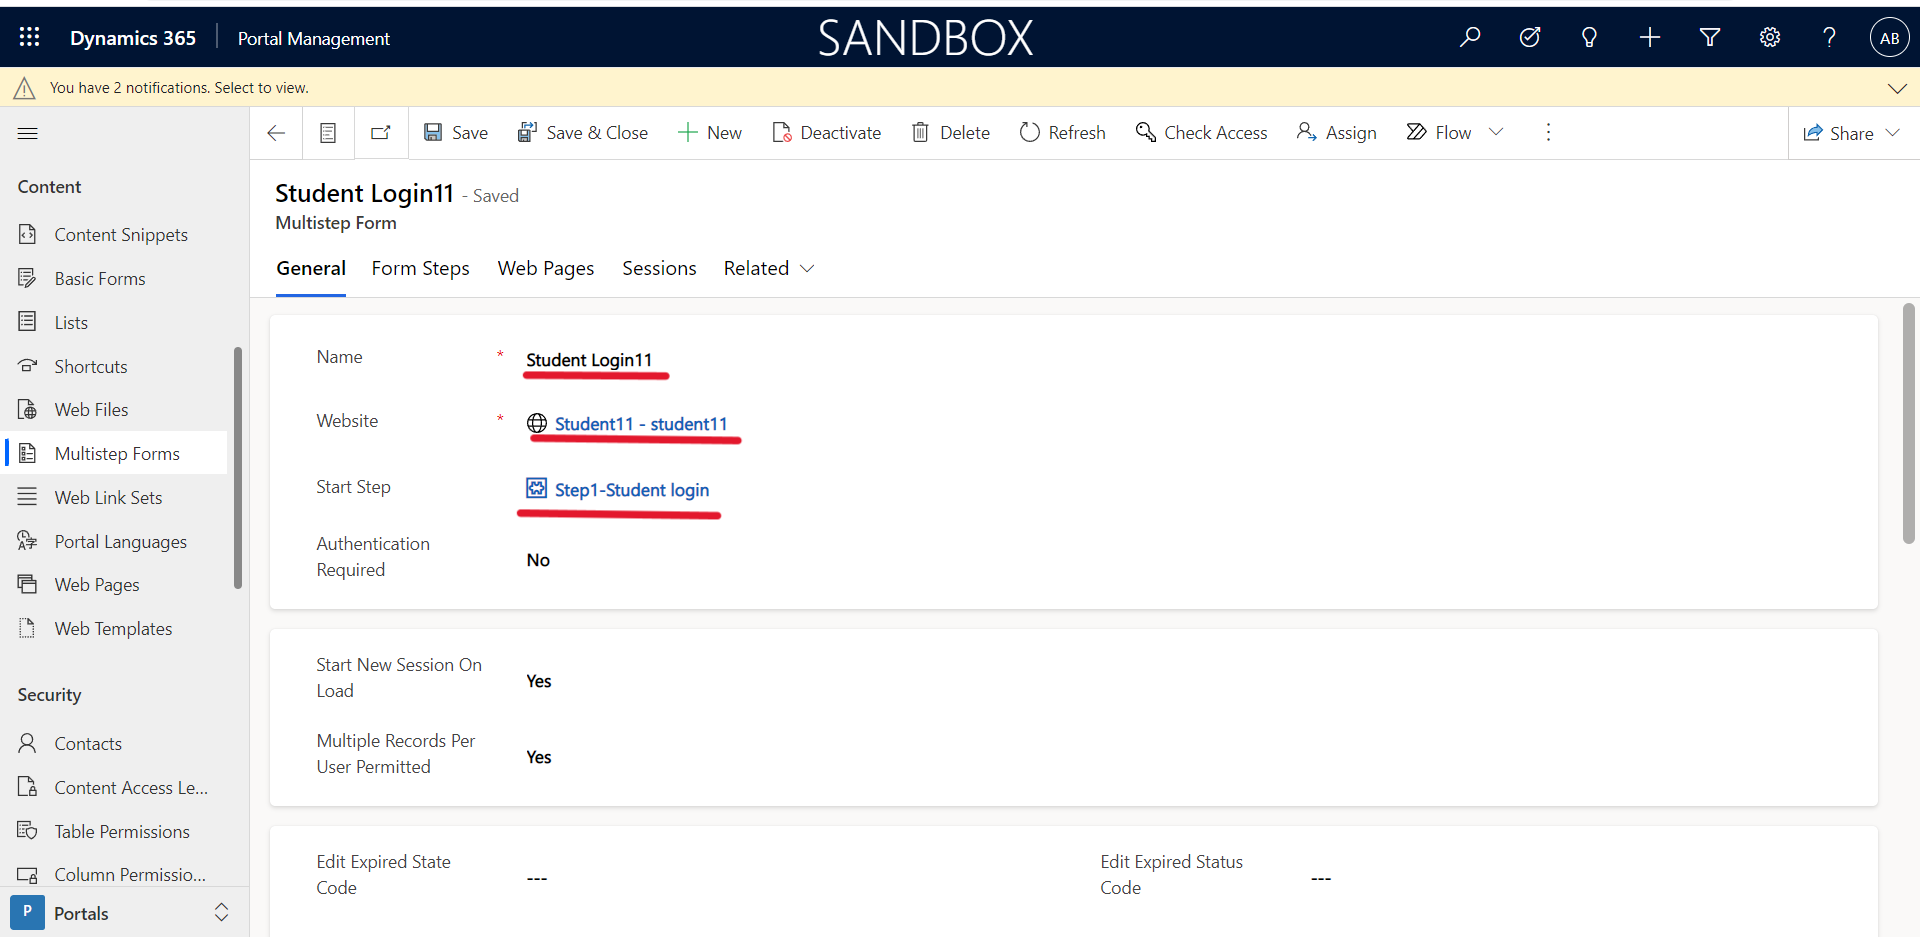Create a New record
Screen dimensions: 1920x937
point(710,133)
